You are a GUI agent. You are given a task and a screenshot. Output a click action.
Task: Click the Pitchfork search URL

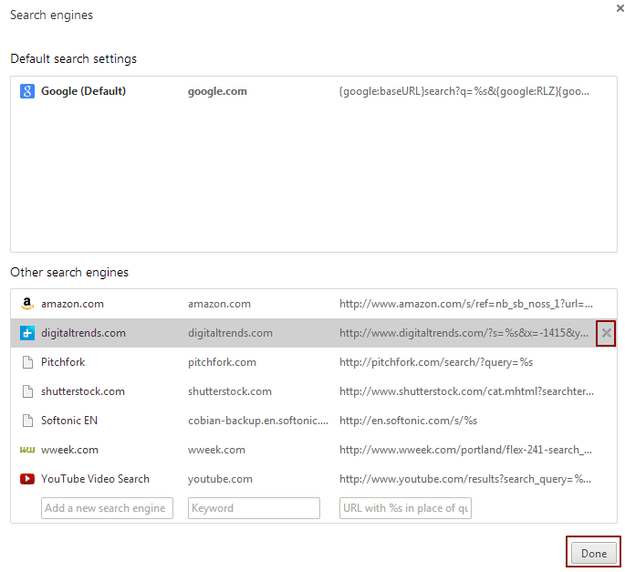(436, 362)
